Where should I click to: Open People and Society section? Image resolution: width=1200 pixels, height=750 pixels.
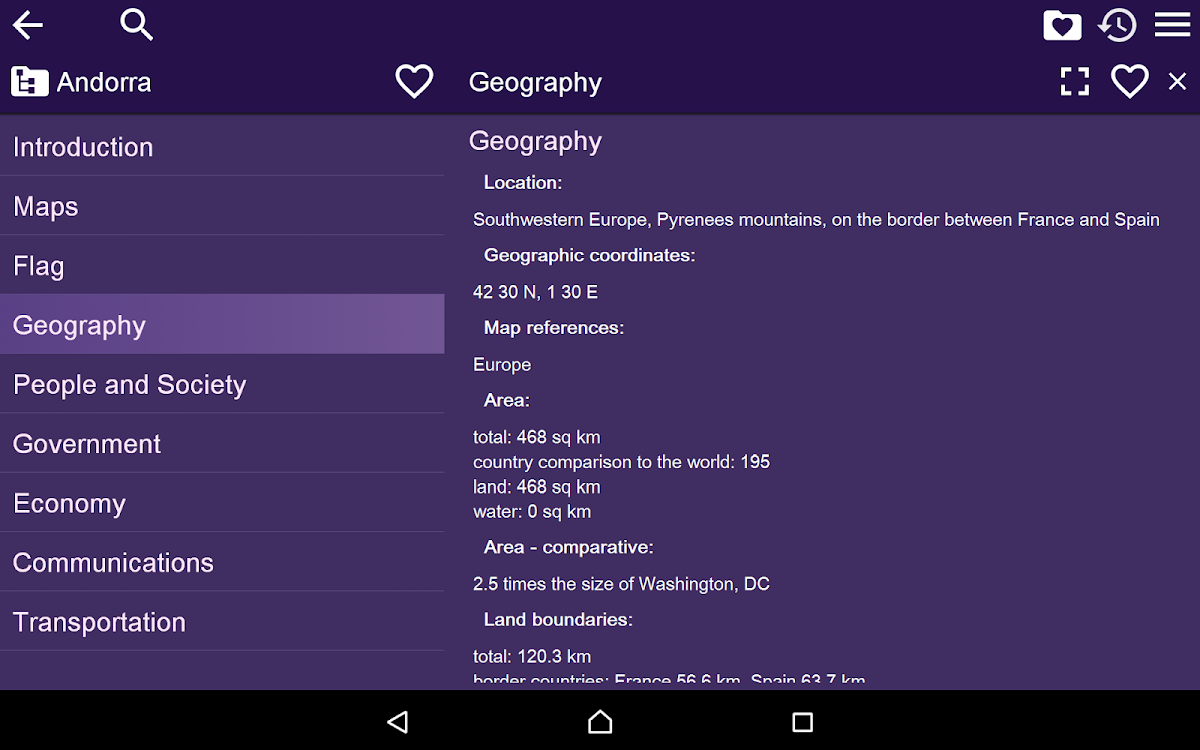pos(222,385)
